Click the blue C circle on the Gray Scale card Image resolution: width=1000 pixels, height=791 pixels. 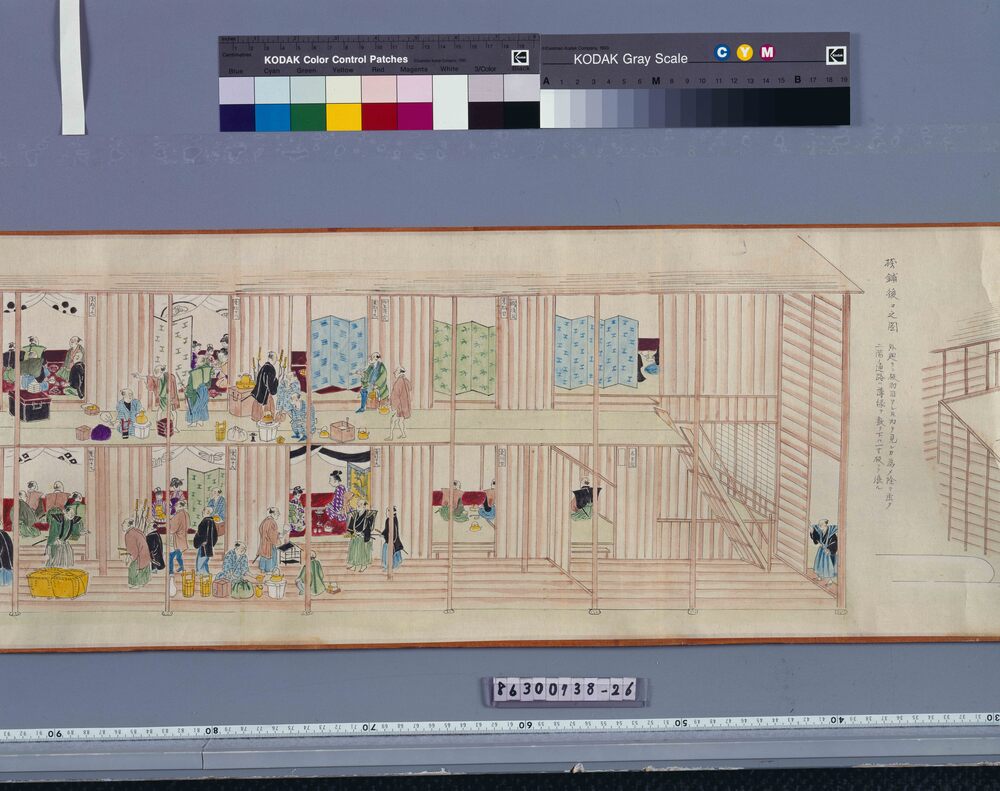pos(722,52)
